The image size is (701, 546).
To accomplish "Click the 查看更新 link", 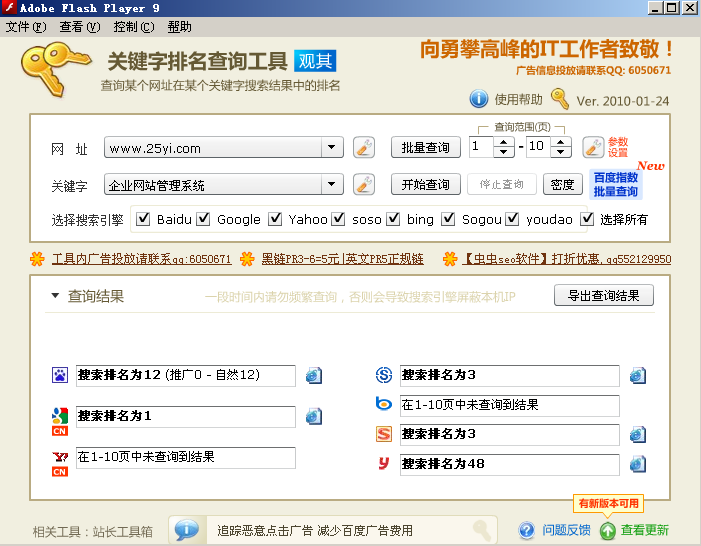I will point(644,530).
